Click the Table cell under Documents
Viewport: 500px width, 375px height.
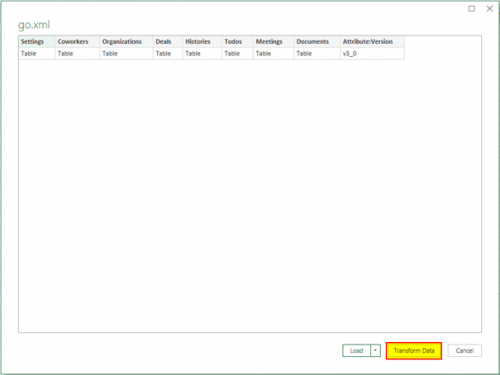(317, 54)
